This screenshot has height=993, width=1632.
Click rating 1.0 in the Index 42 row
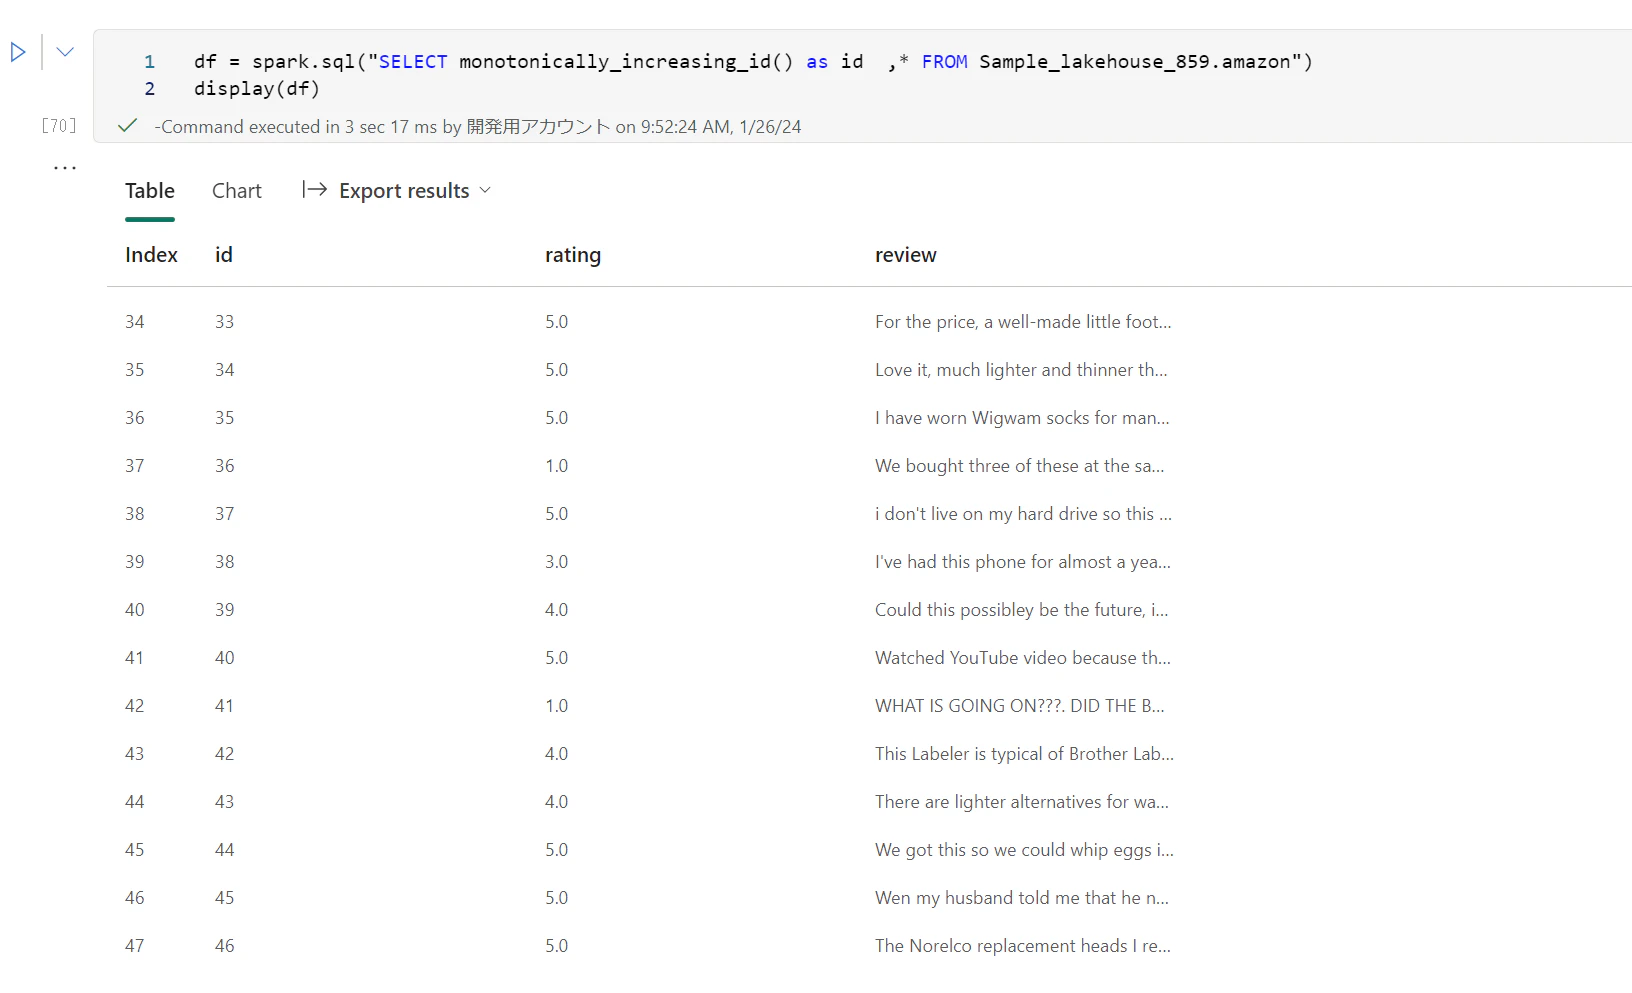click(x=557, y=706)
